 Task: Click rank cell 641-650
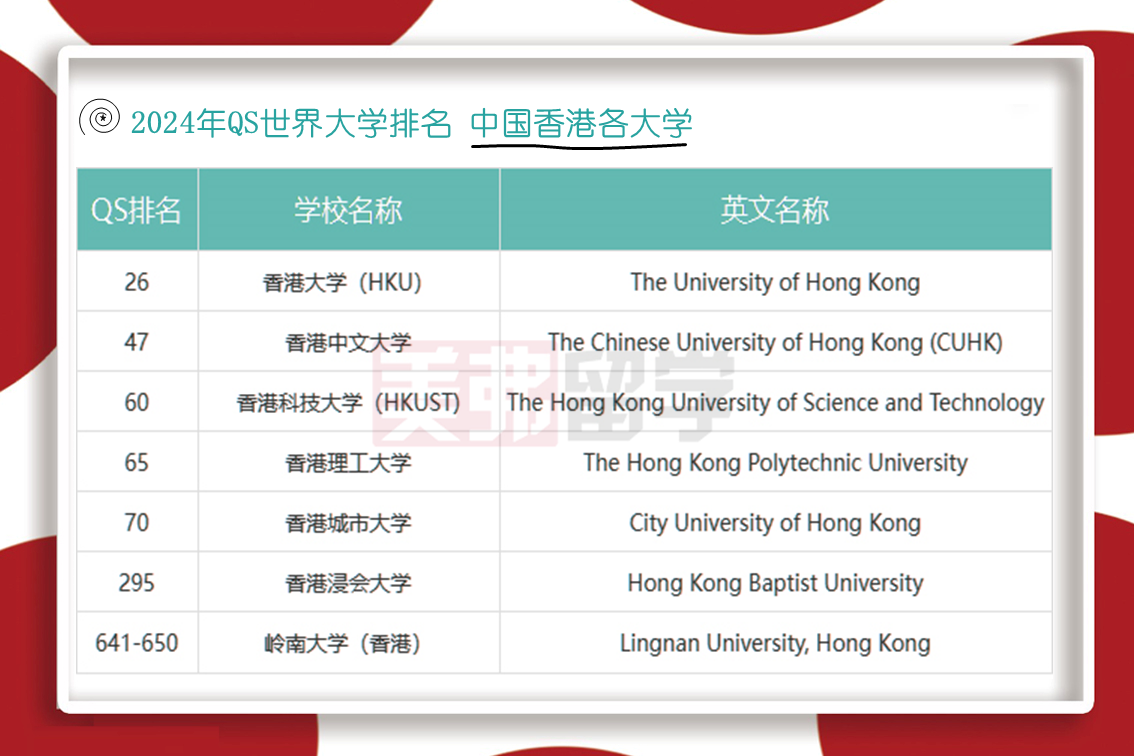pos(137,642)
